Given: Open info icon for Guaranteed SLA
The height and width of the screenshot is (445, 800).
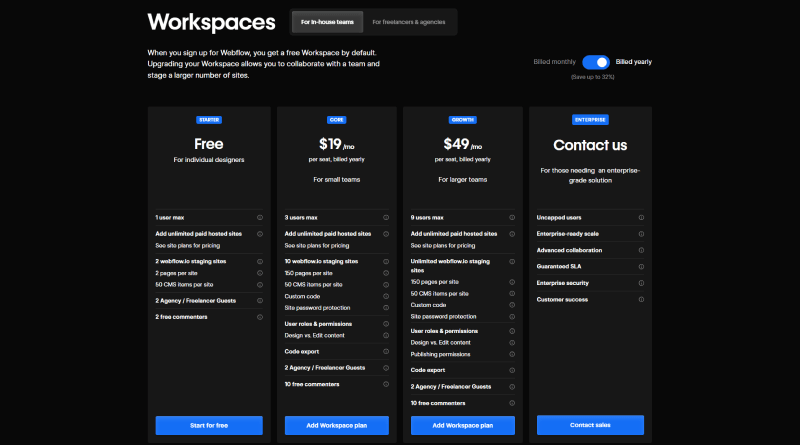Looking at the screenshot, I should (641, 266).
